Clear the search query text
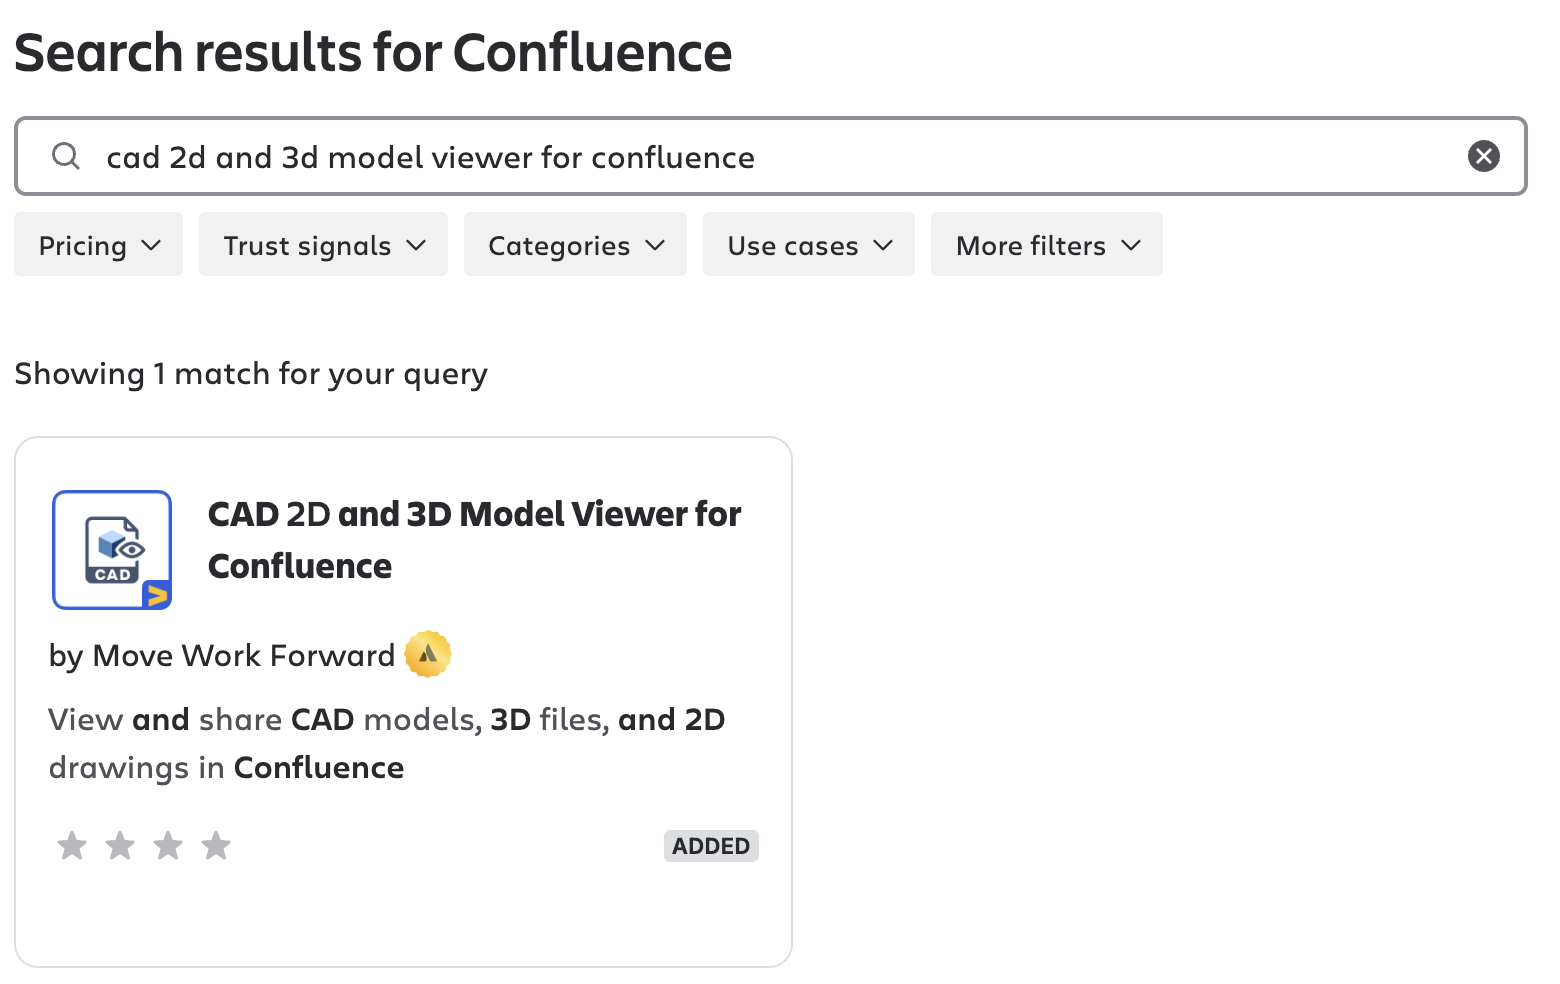Image resolution: width=1560 pixels, height=984 pixels. (1483, 156)
